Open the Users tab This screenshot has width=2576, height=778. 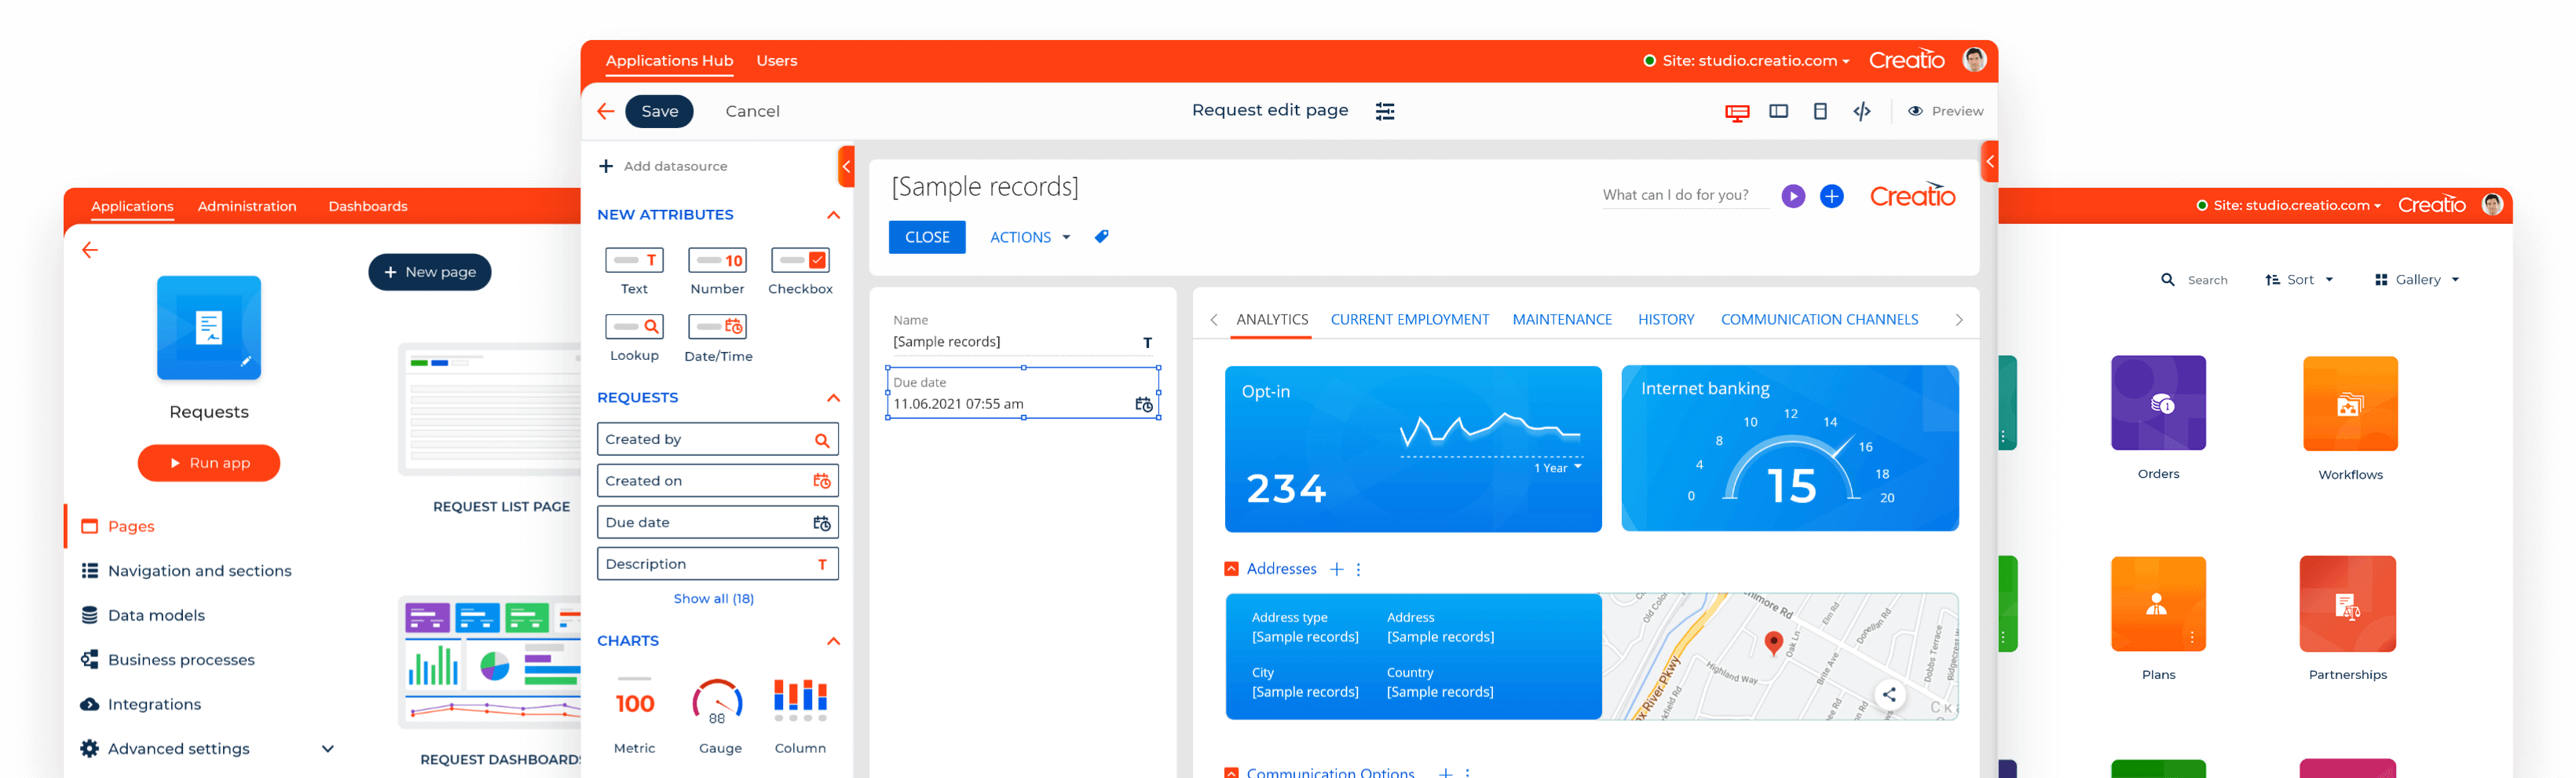(776, 61)
